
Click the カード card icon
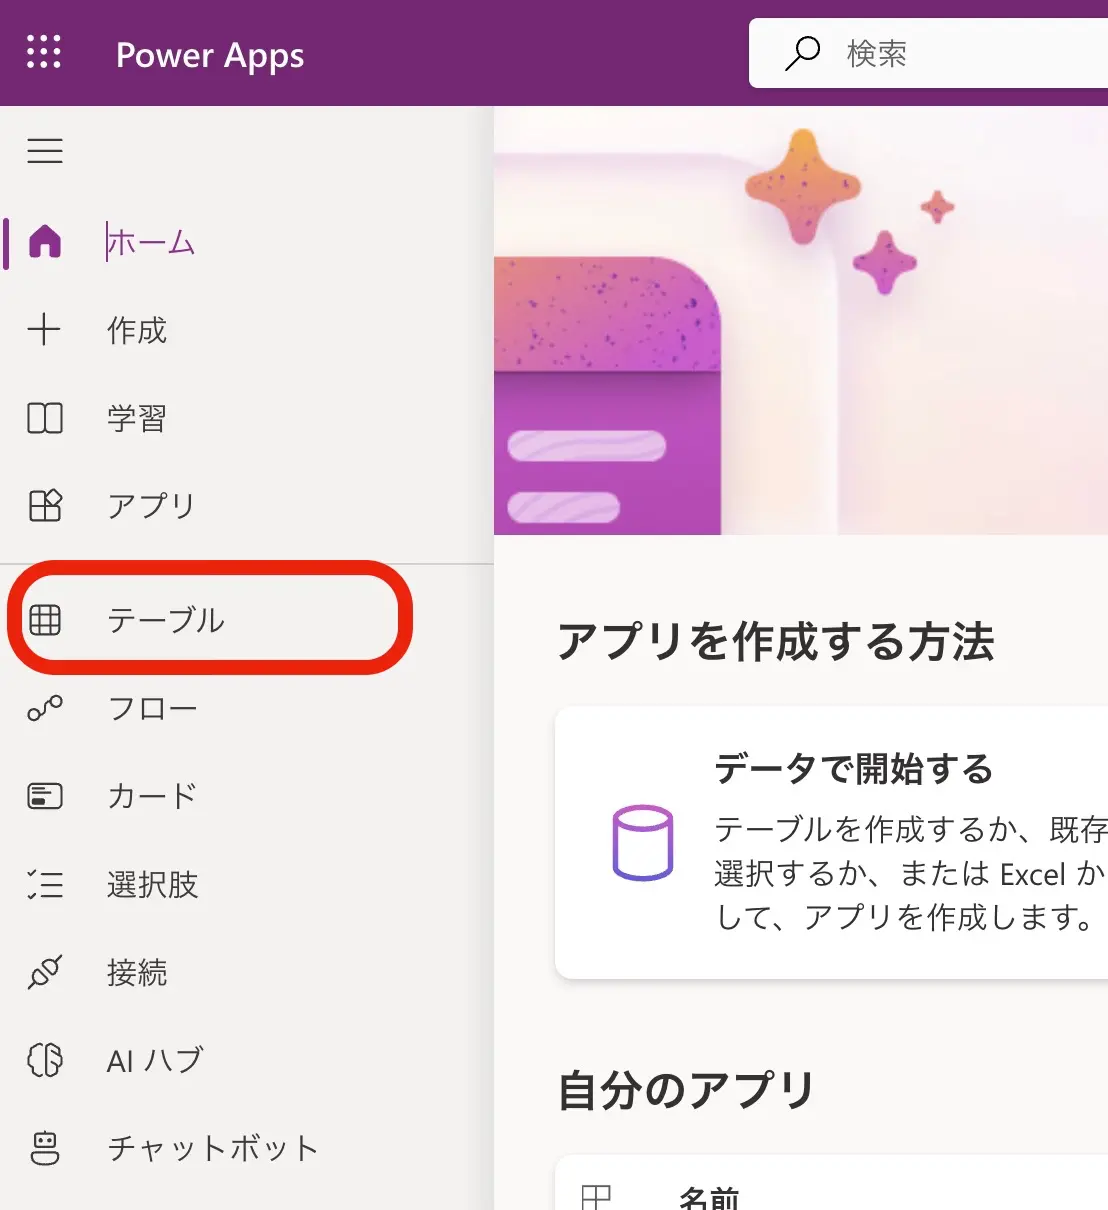pyautogui.click(x=45, y=796)
